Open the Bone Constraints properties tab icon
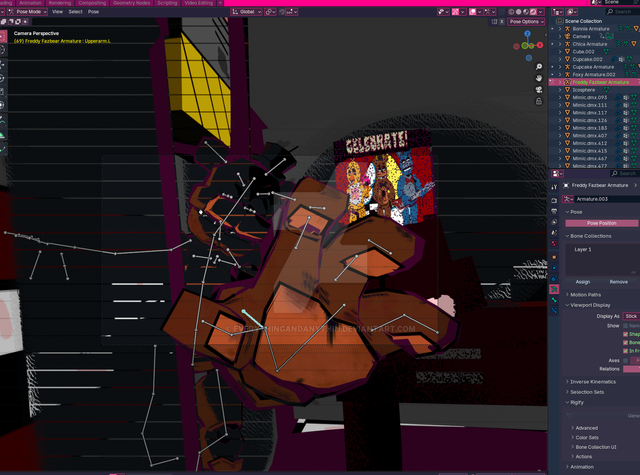 pos(554,311)
